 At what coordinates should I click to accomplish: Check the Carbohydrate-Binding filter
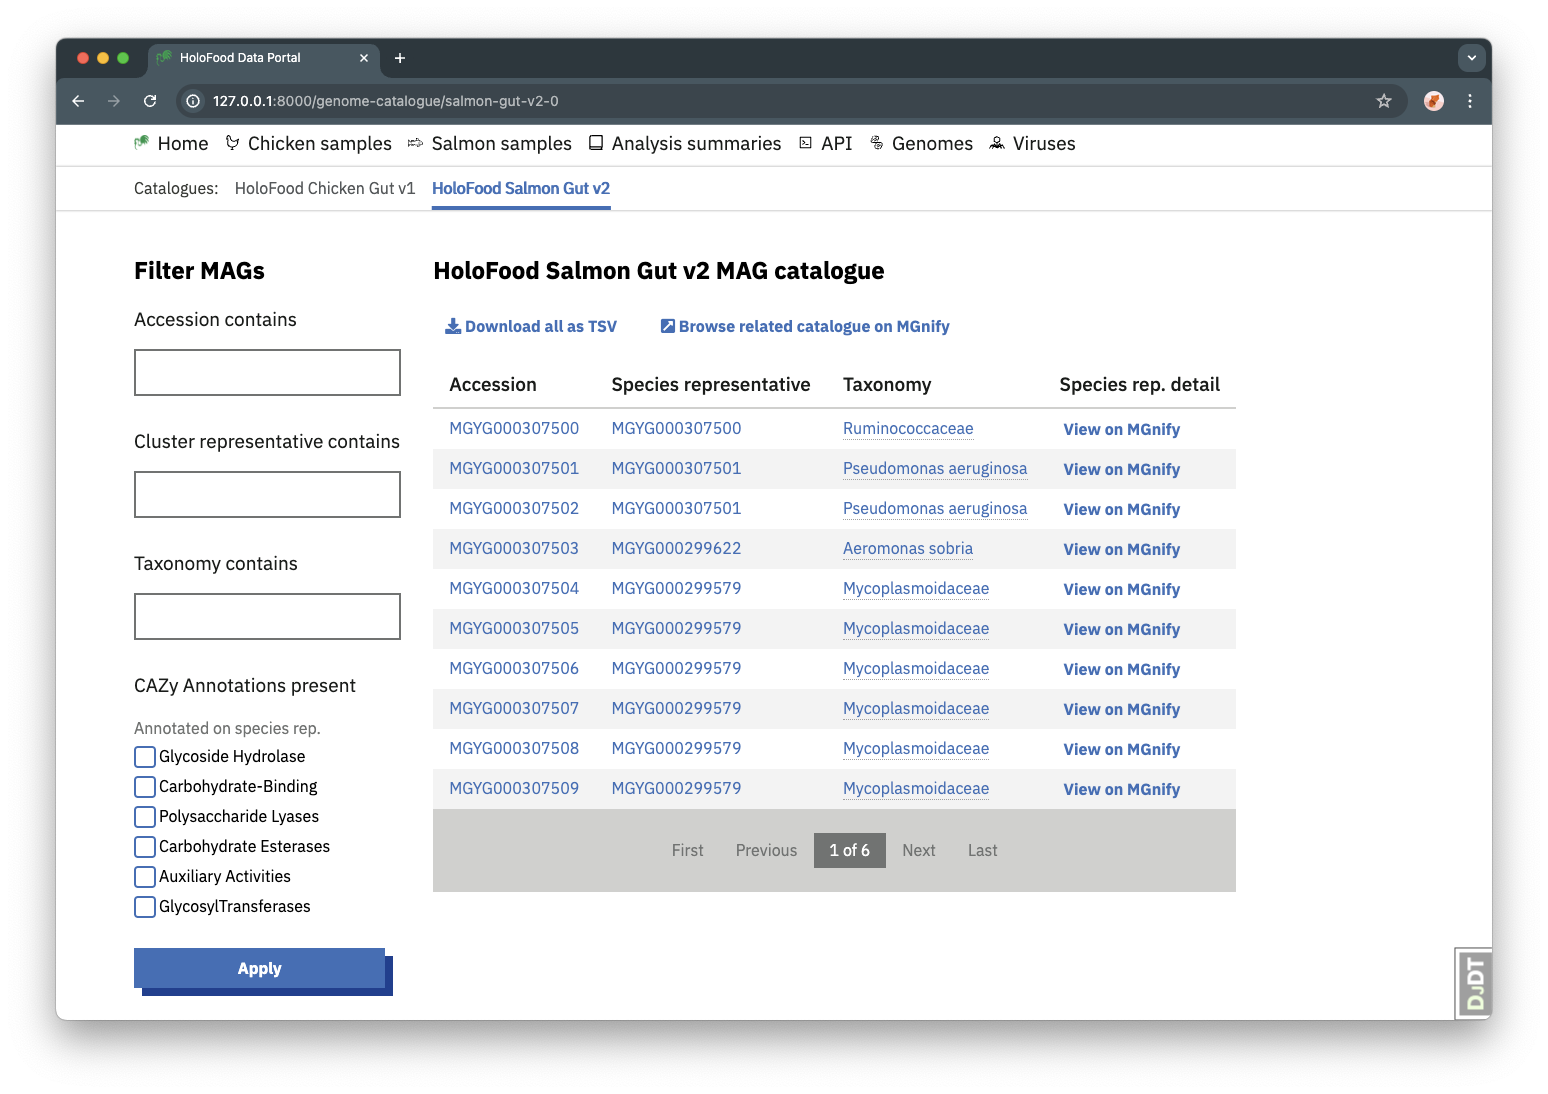coord(145,787)
